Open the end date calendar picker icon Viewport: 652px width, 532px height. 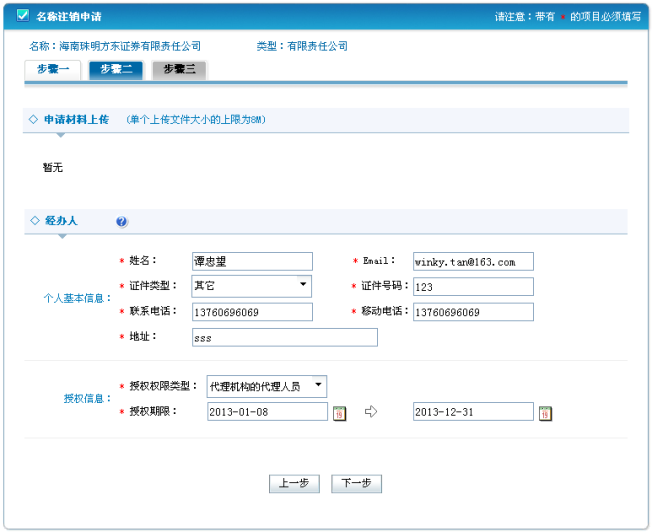point(545,413)
